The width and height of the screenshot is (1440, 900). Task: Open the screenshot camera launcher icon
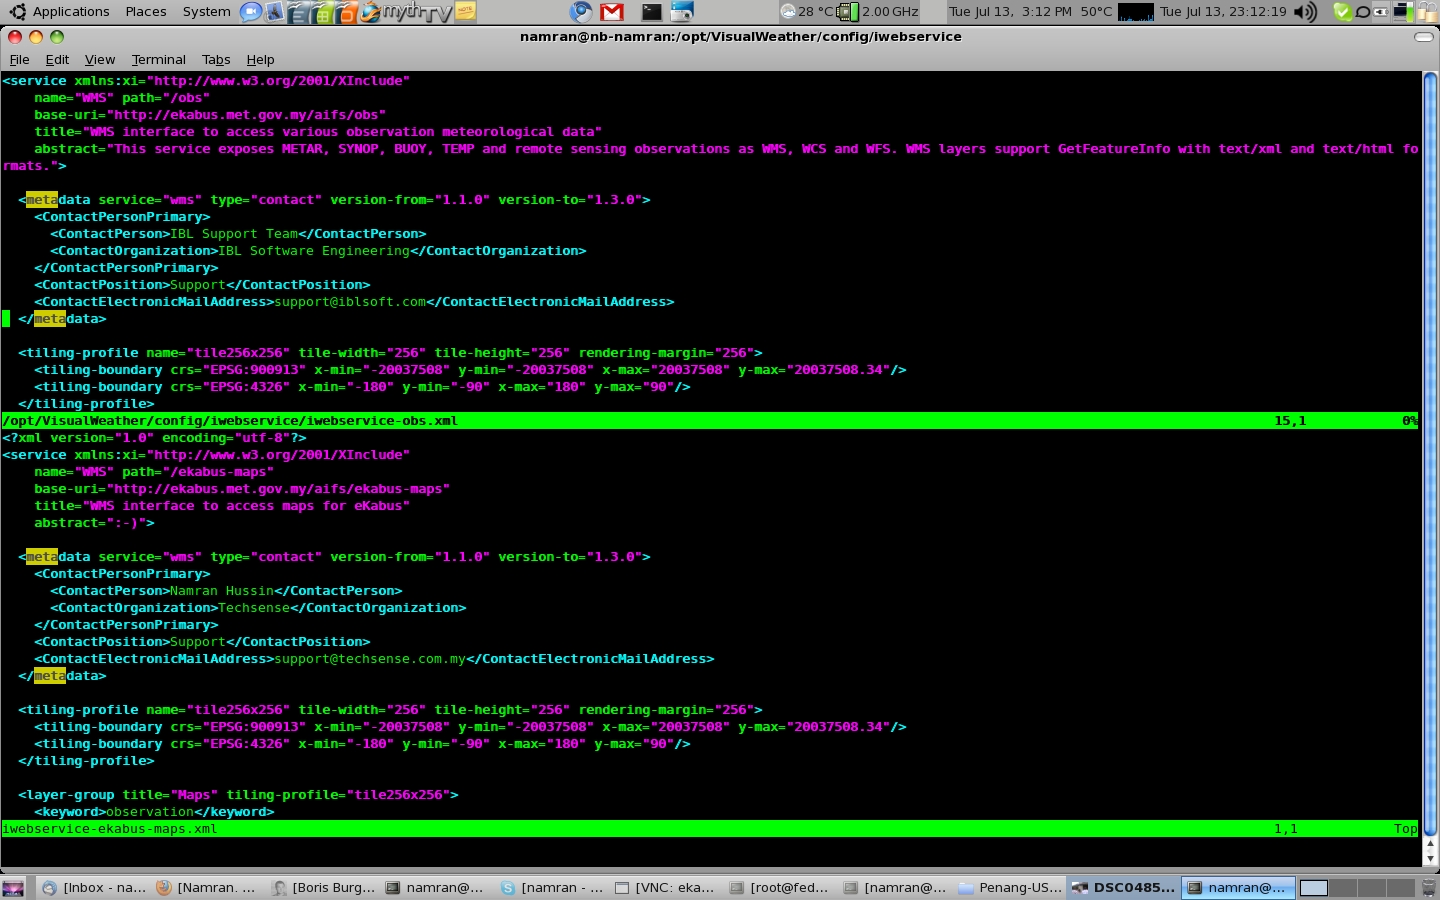[x=682, y=12]
